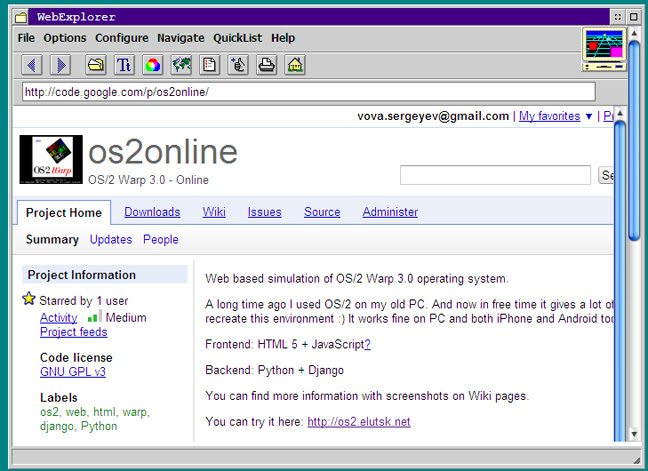Click the document page toolbar icon
Screen dimensions: 648x471
pos(210,65)
